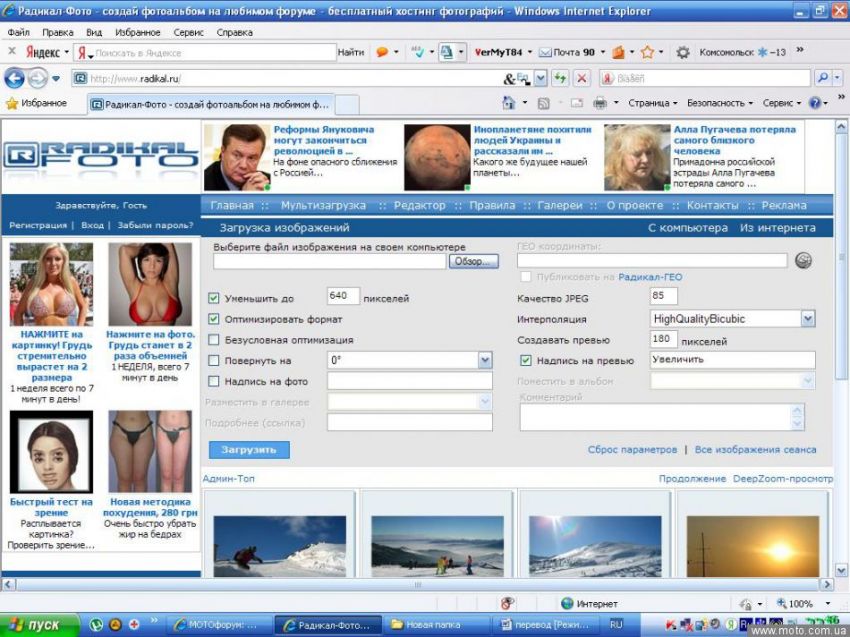Open the HighQualityBicubic interpolation dropdown
Screen dimensions: 850x637
tap(807, 319)
